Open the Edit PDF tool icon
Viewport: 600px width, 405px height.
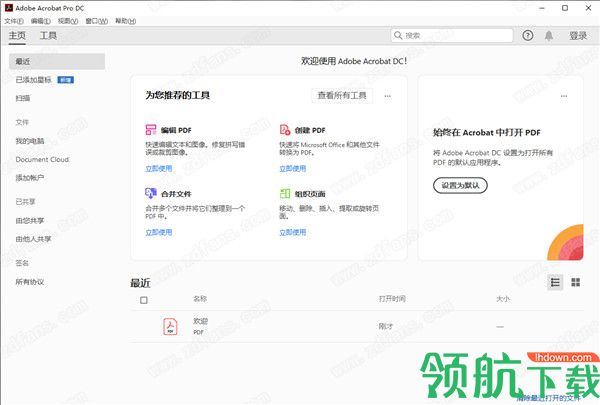click(x=151, y=129)
